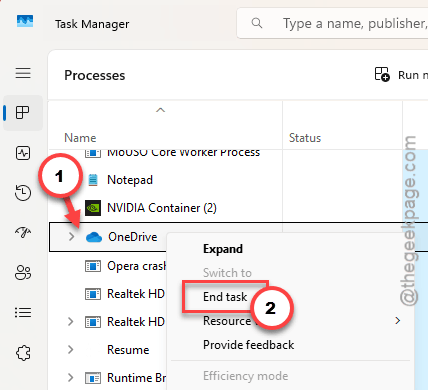Click the NVIDIA Container icon
Viewport: 428px width, 390px height.
click(x=93, y=208)
